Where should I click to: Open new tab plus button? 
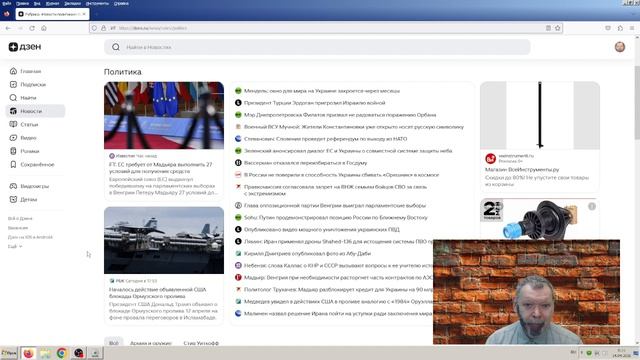tap(96, 14)
